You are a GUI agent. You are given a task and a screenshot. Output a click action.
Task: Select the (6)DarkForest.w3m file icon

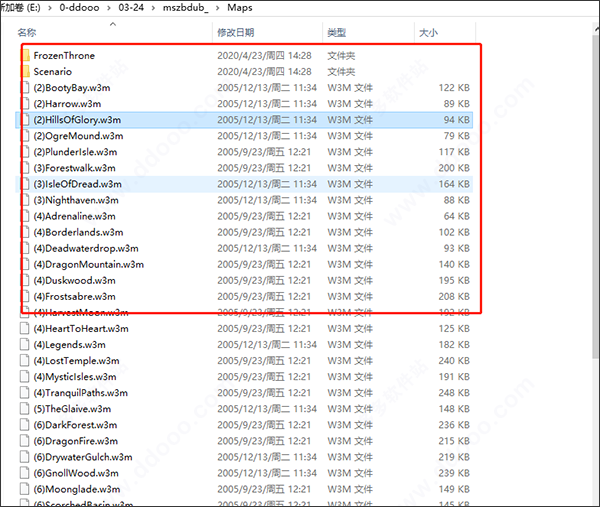25,425
